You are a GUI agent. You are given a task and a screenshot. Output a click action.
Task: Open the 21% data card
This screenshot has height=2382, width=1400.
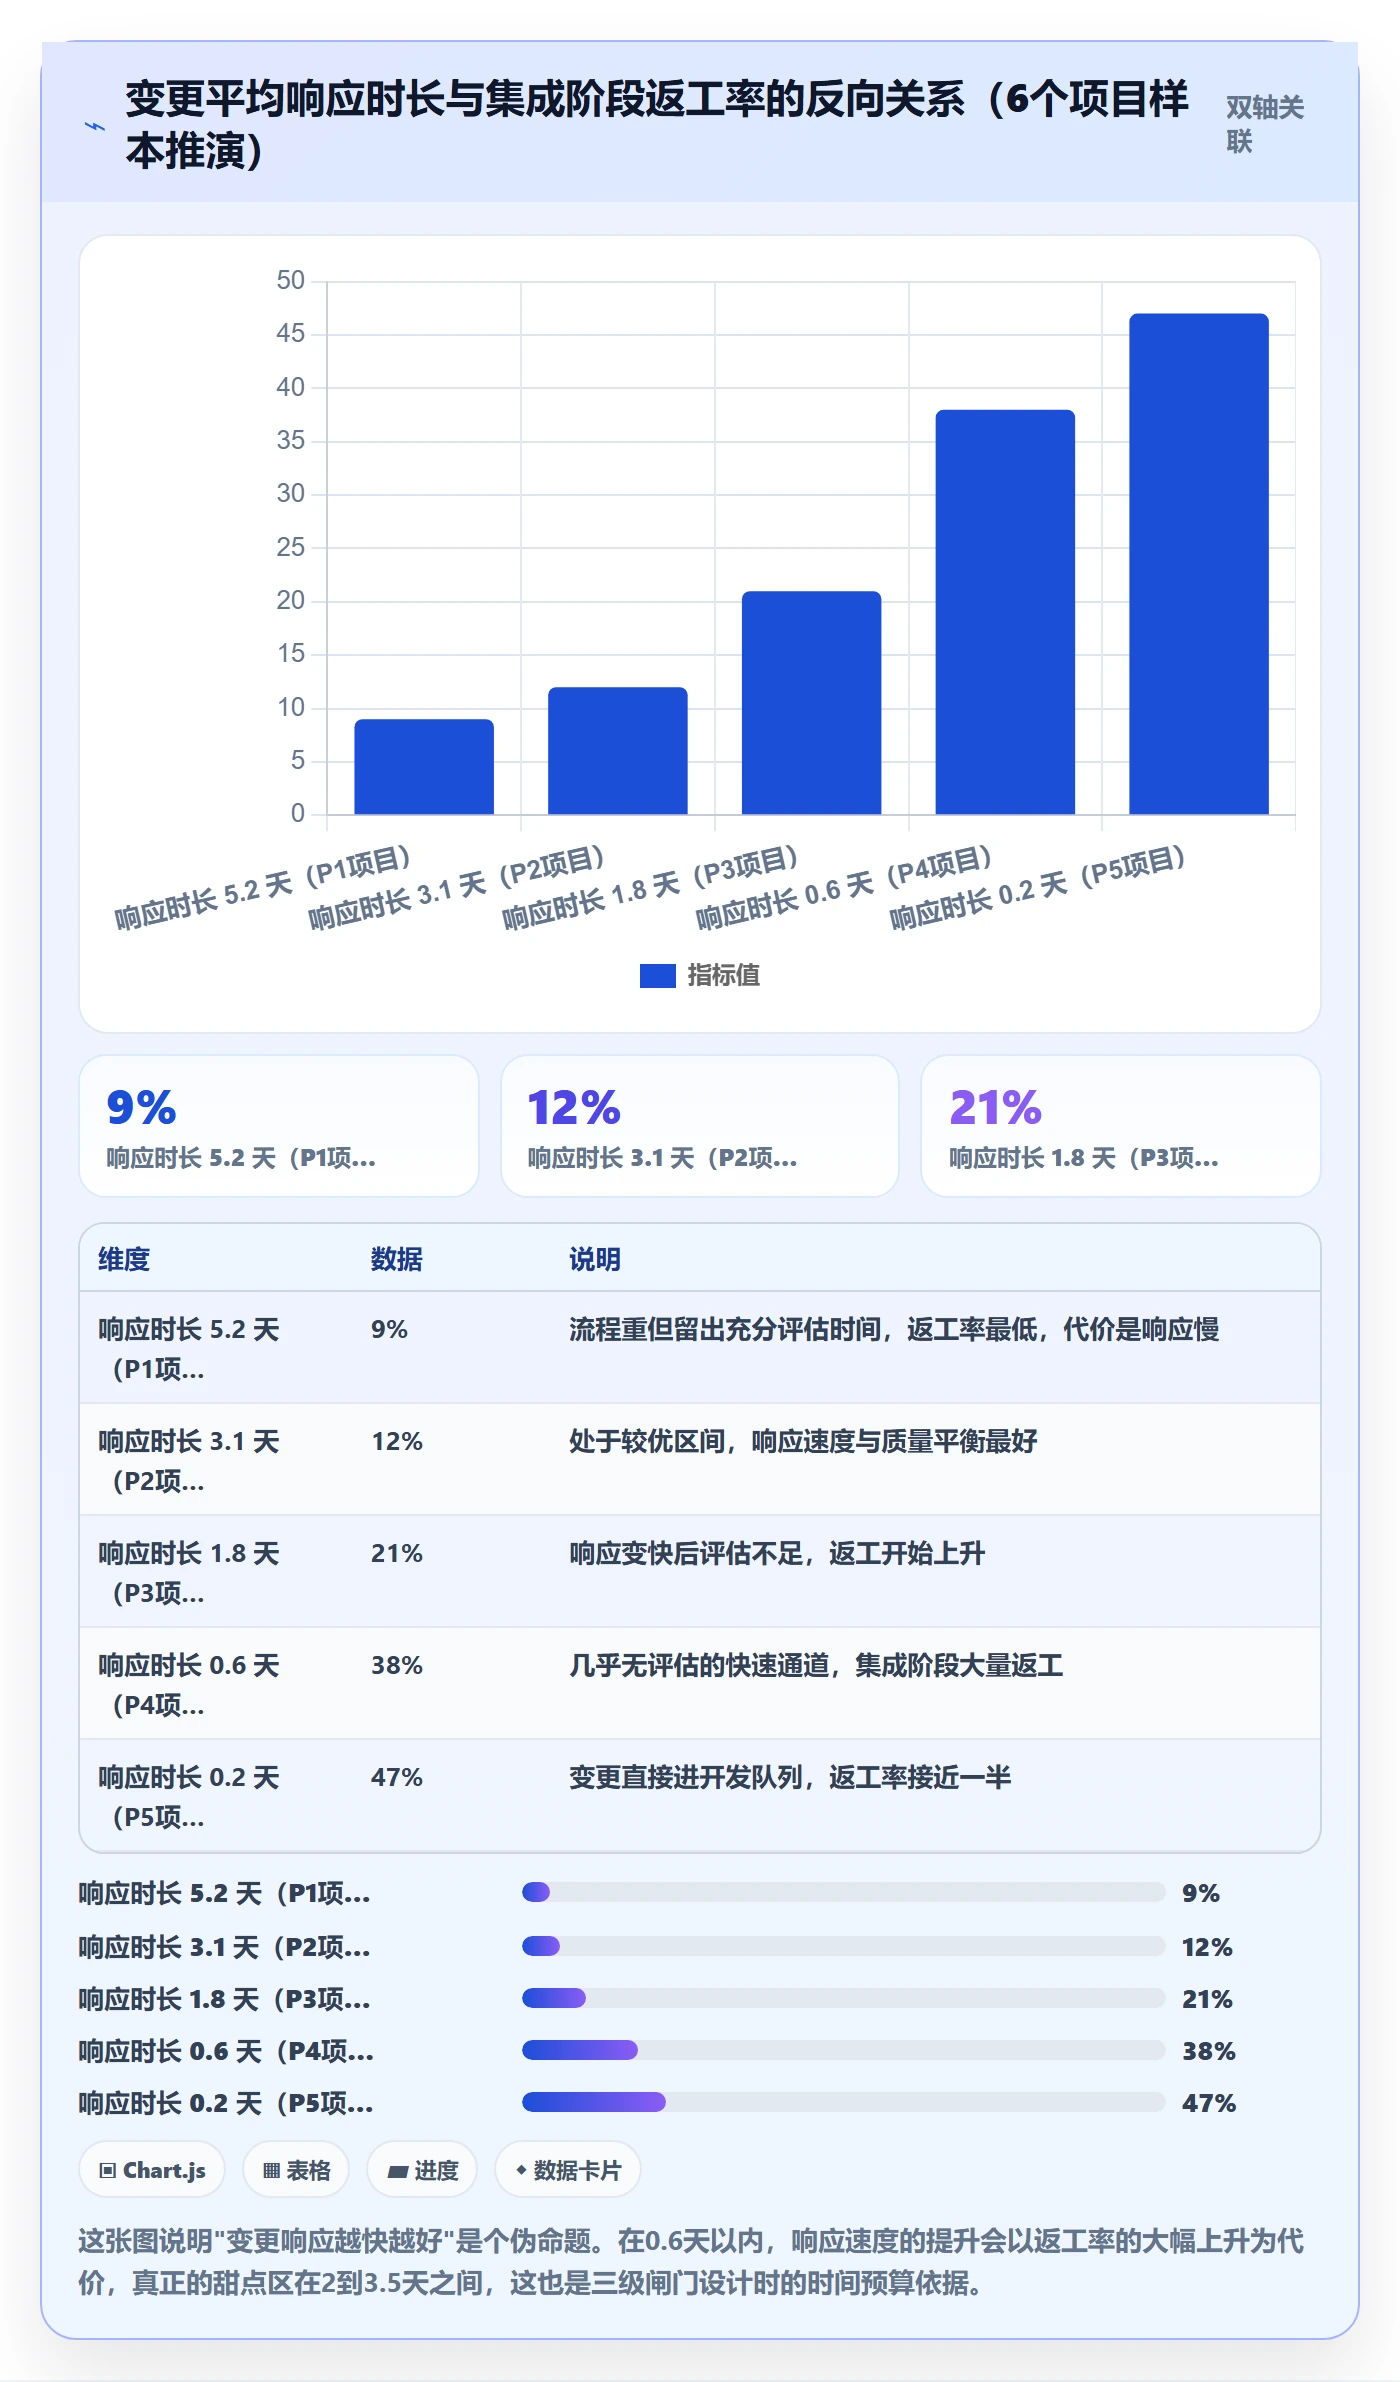coord(1121,1126)
